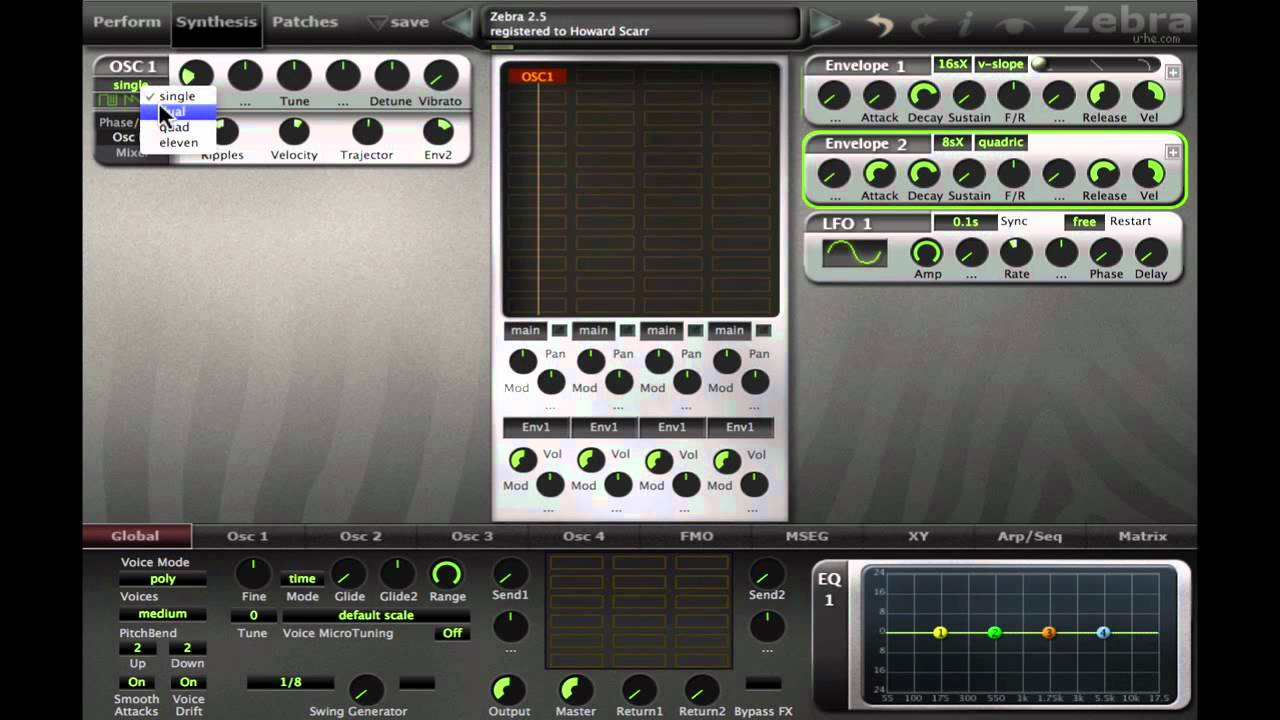1280x720 pixels.
Task: Click the OSC 1 Detune knob
Action: pyautogui.click(x=391, y=76)
